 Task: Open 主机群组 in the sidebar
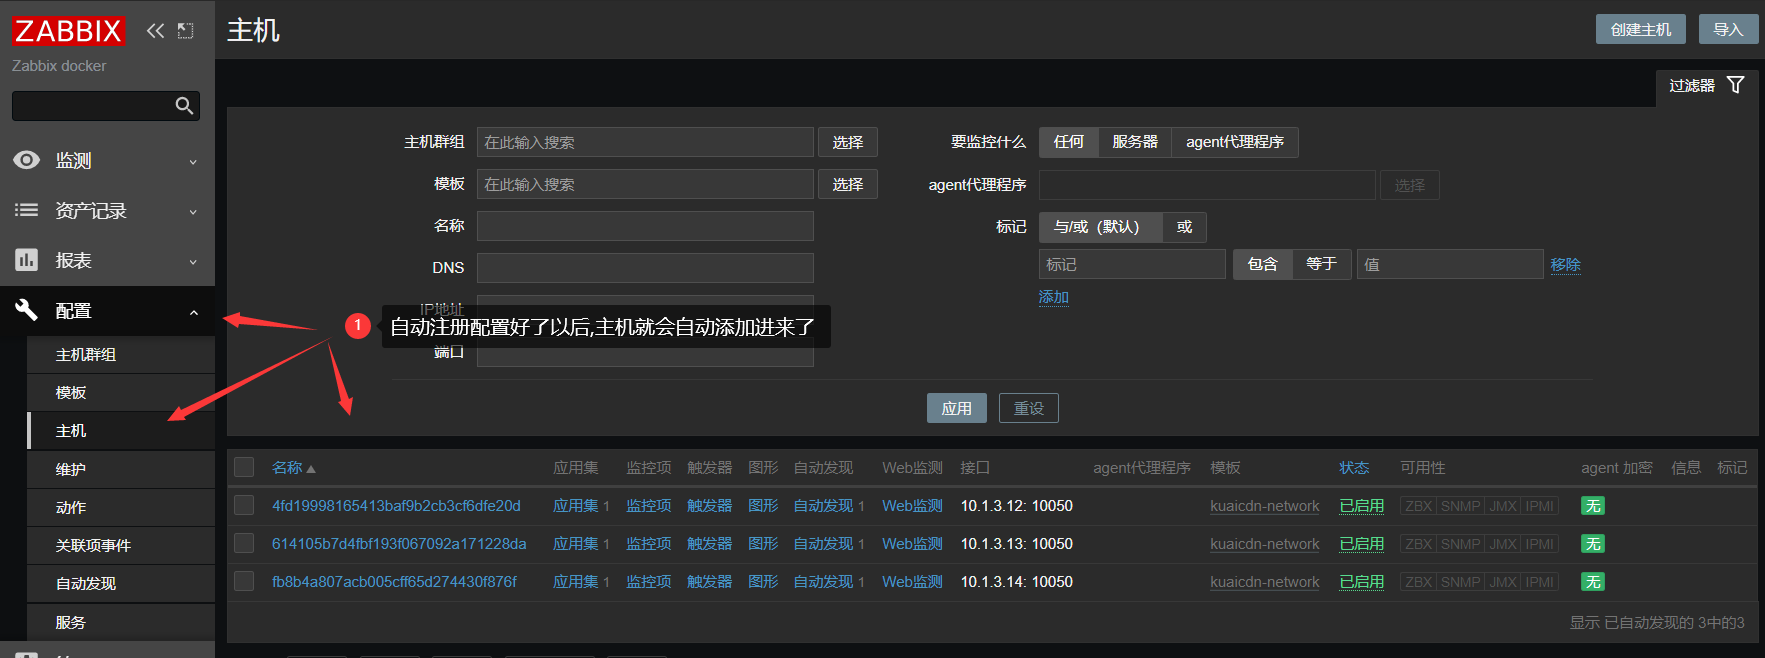[x=121, y=354]
